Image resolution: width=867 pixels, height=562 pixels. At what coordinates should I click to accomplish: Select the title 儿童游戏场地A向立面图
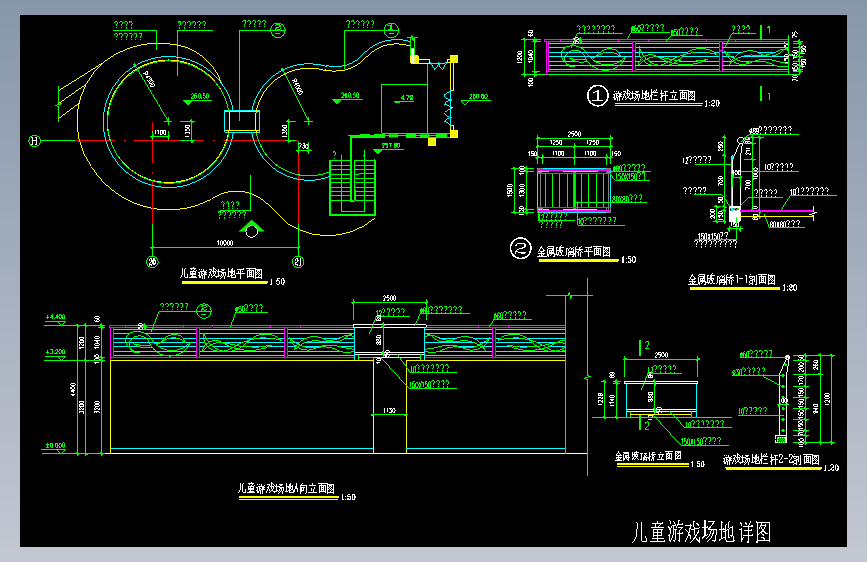click(x=286, y=488)
